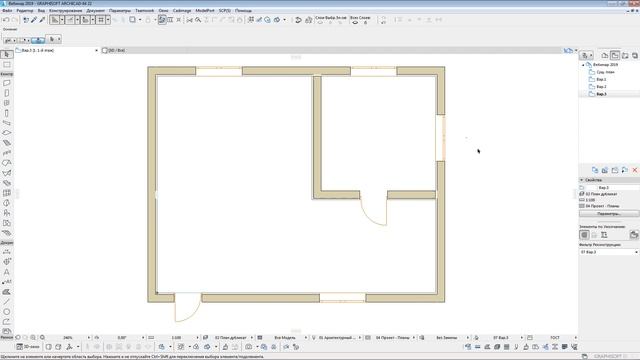The image size is (640, 360).
Task: Select the Line tool
Action: tap(7, 302)
